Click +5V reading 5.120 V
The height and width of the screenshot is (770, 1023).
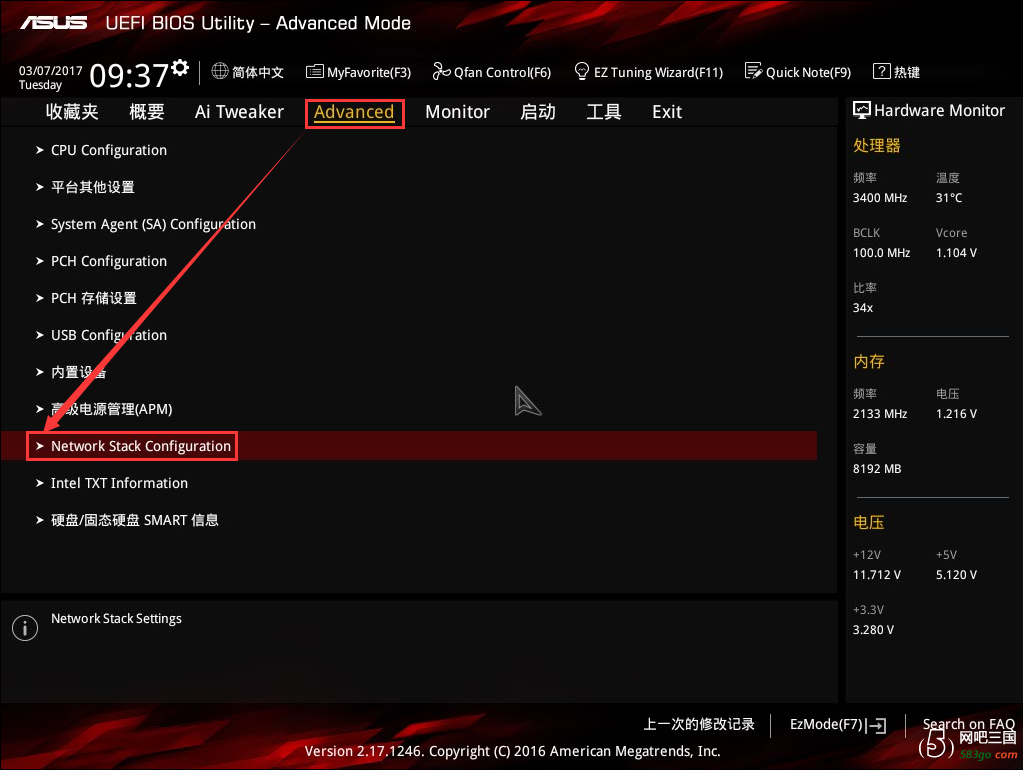956,575
